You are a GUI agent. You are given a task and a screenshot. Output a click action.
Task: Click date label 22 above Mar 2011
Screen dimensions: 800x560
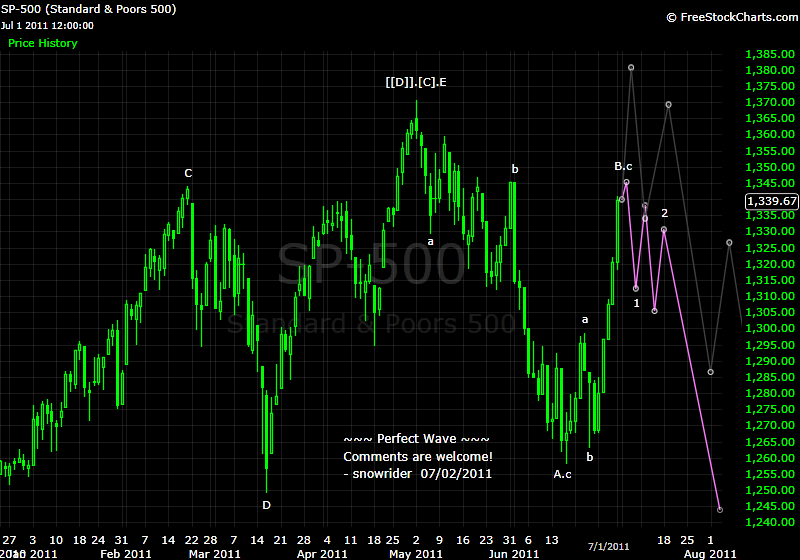(192, 540)
